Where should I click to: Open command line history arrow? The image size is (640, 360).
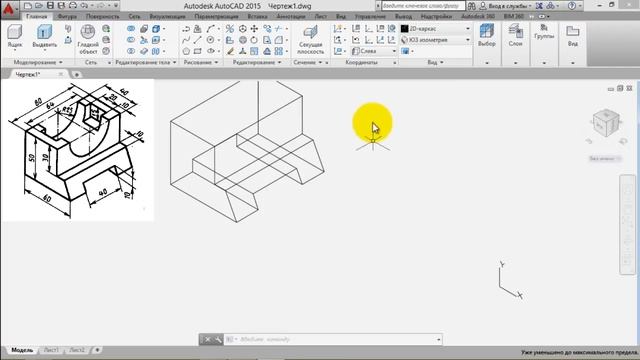tap(438, 339)
